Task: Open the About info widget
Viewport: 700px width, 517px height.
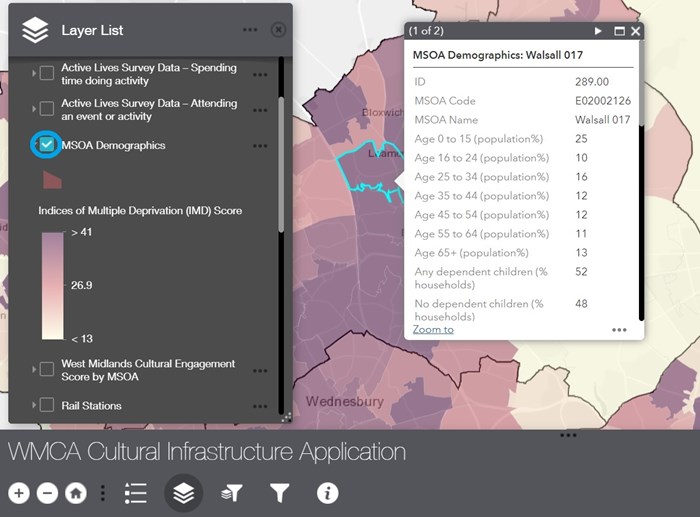Action: (327, 493)
